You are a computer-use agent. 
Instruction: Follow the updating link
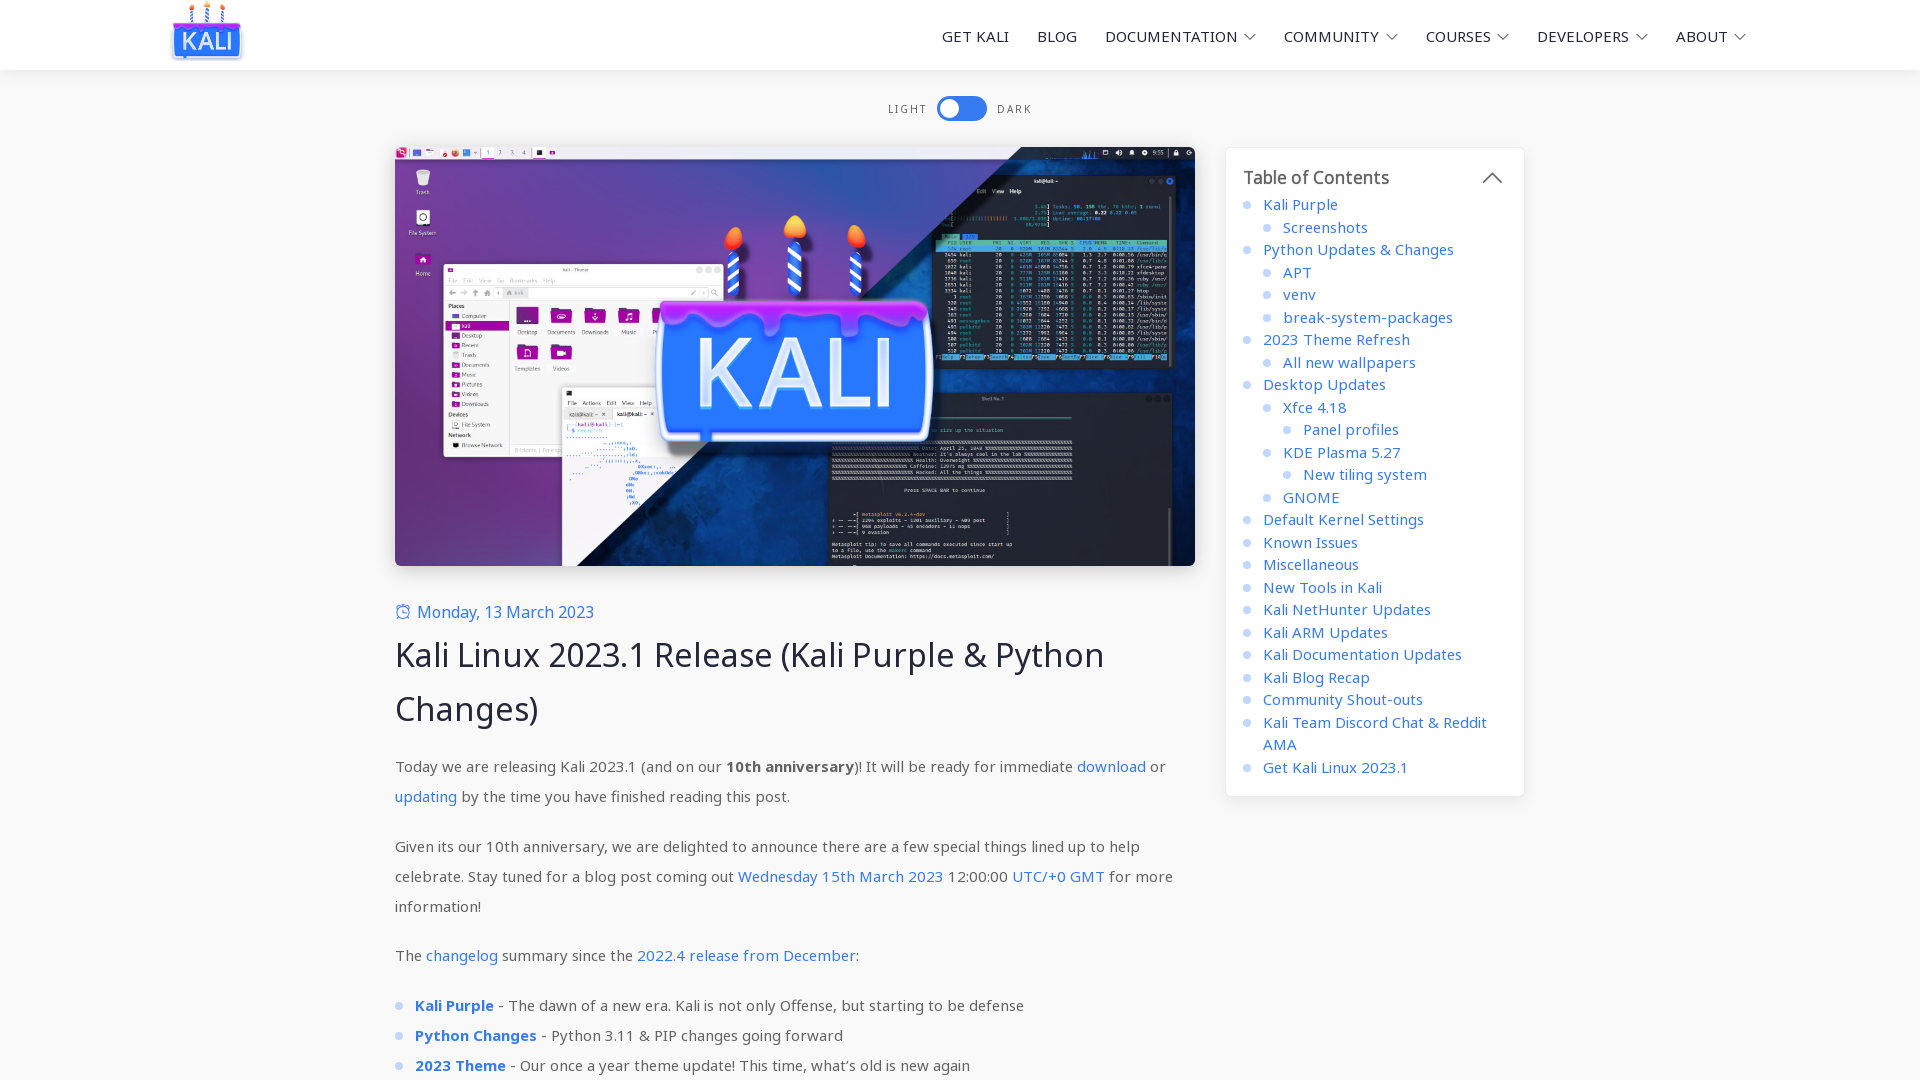click(426, 796)
